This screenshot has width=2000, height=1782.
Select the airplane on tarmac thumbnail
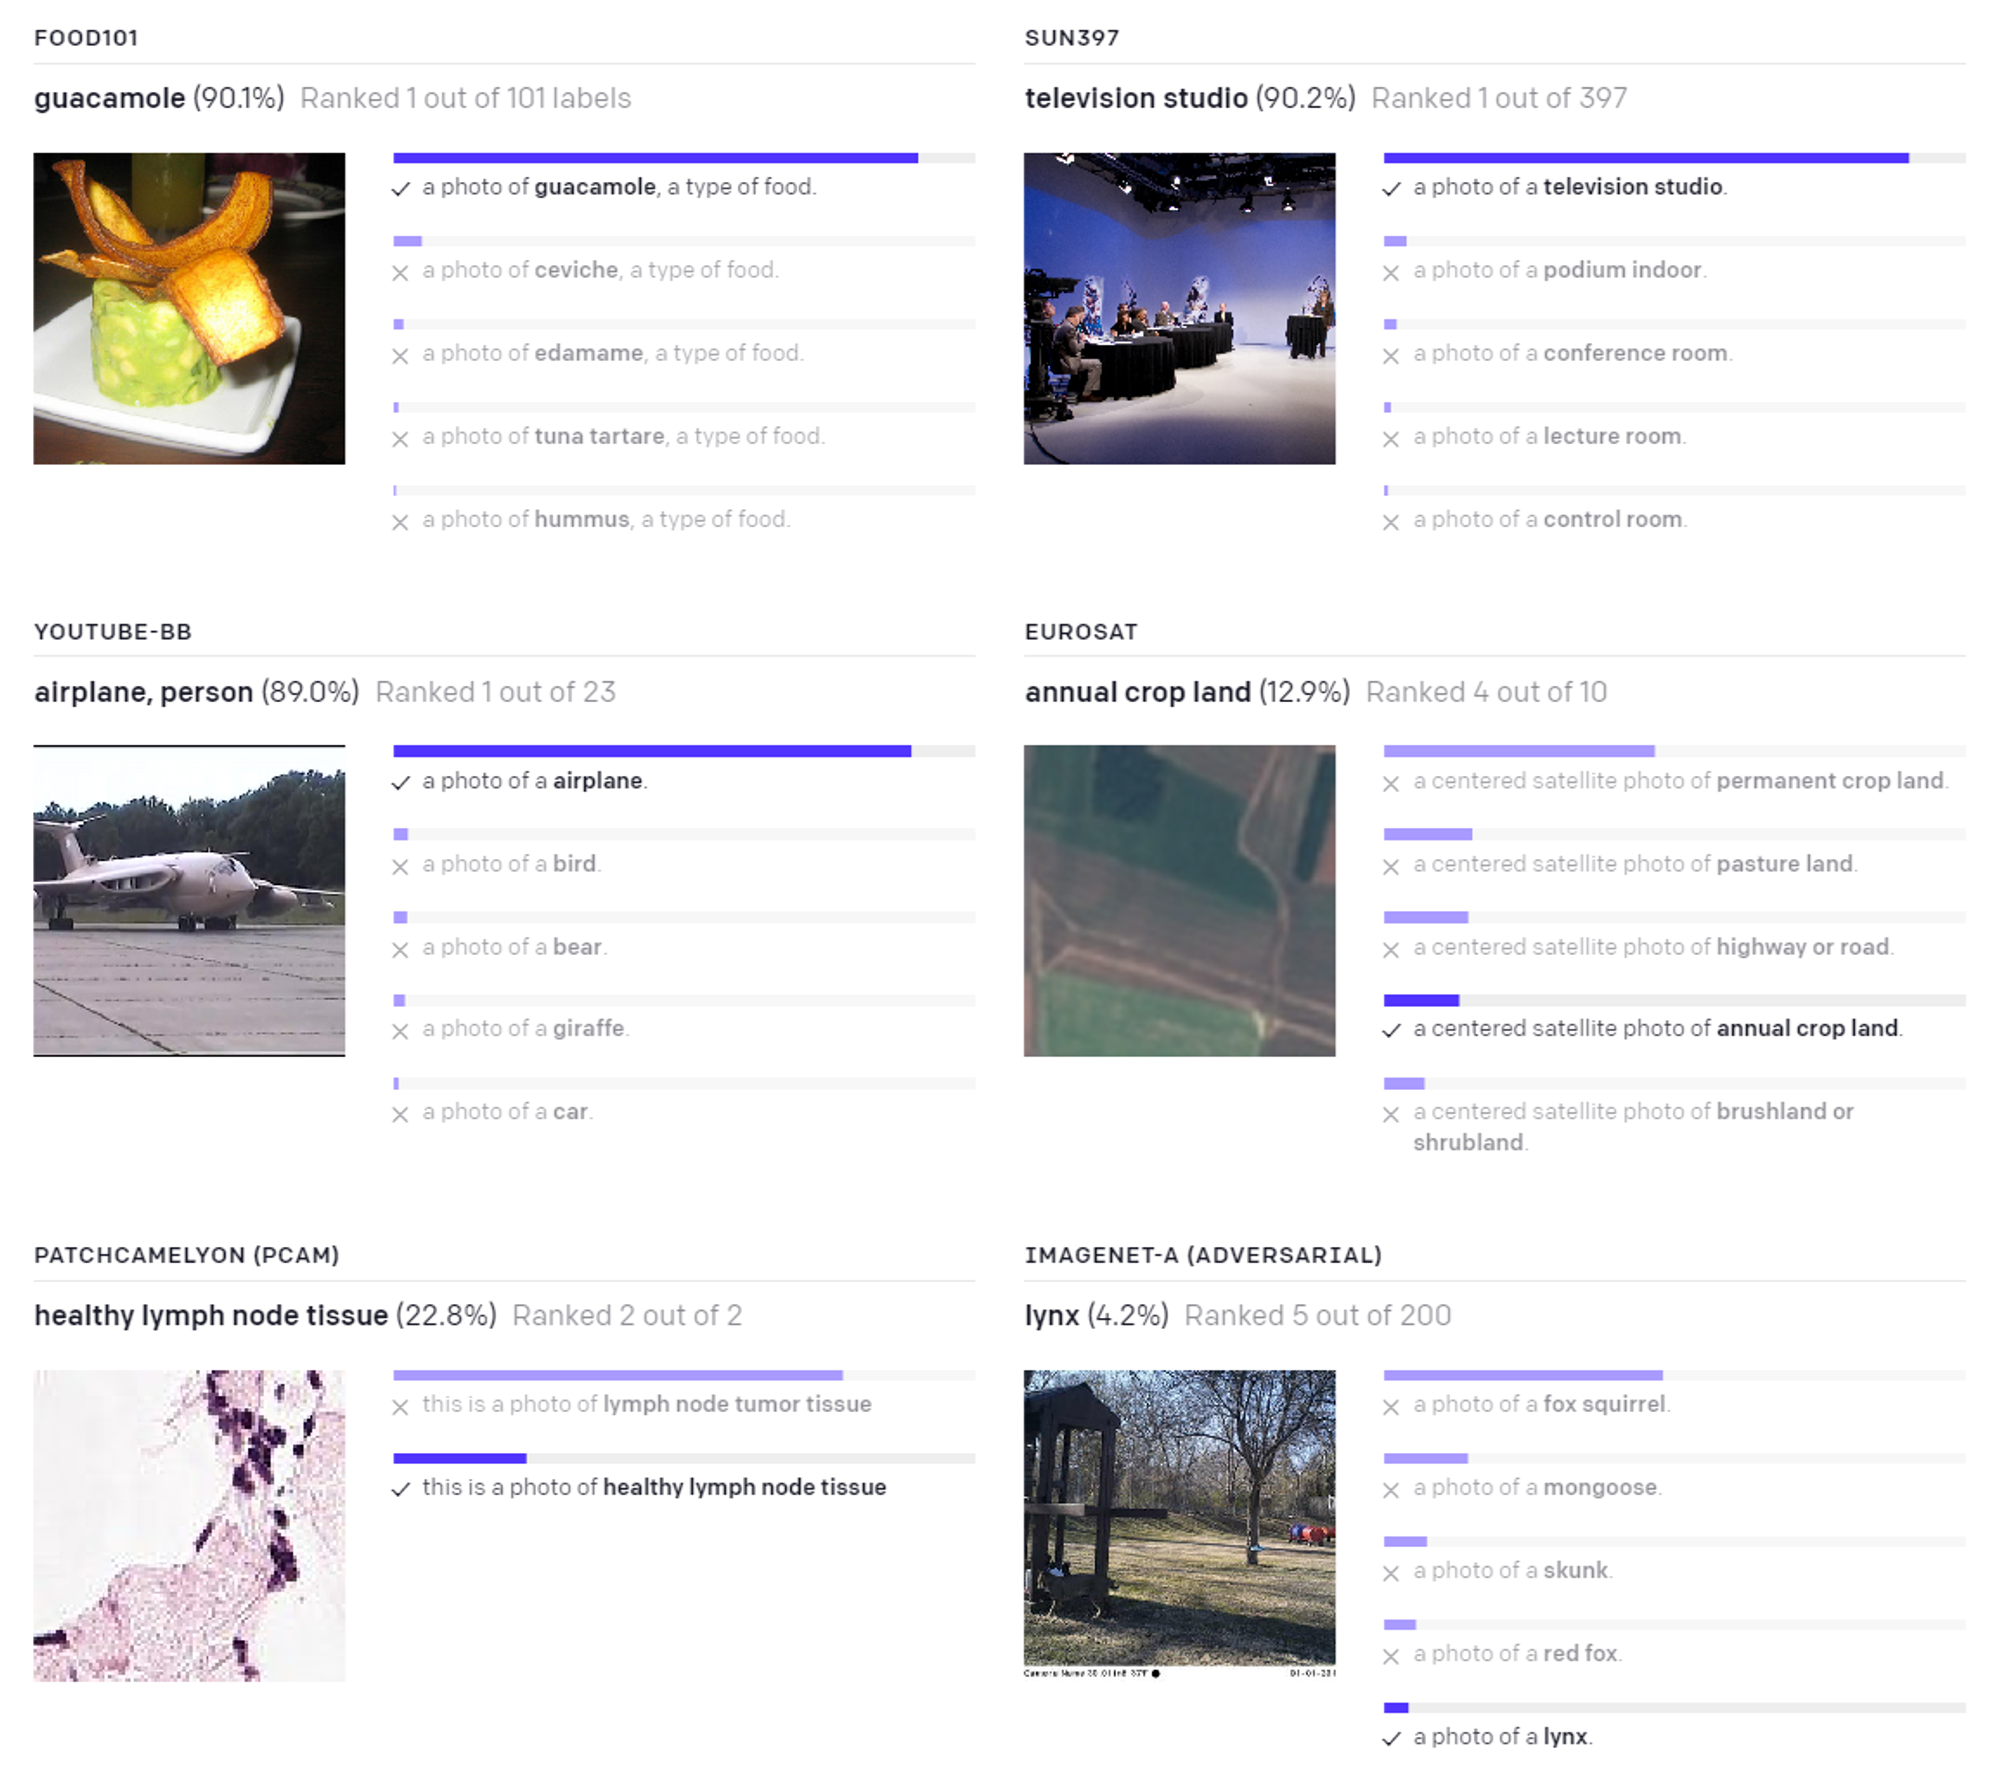[189, 900]
